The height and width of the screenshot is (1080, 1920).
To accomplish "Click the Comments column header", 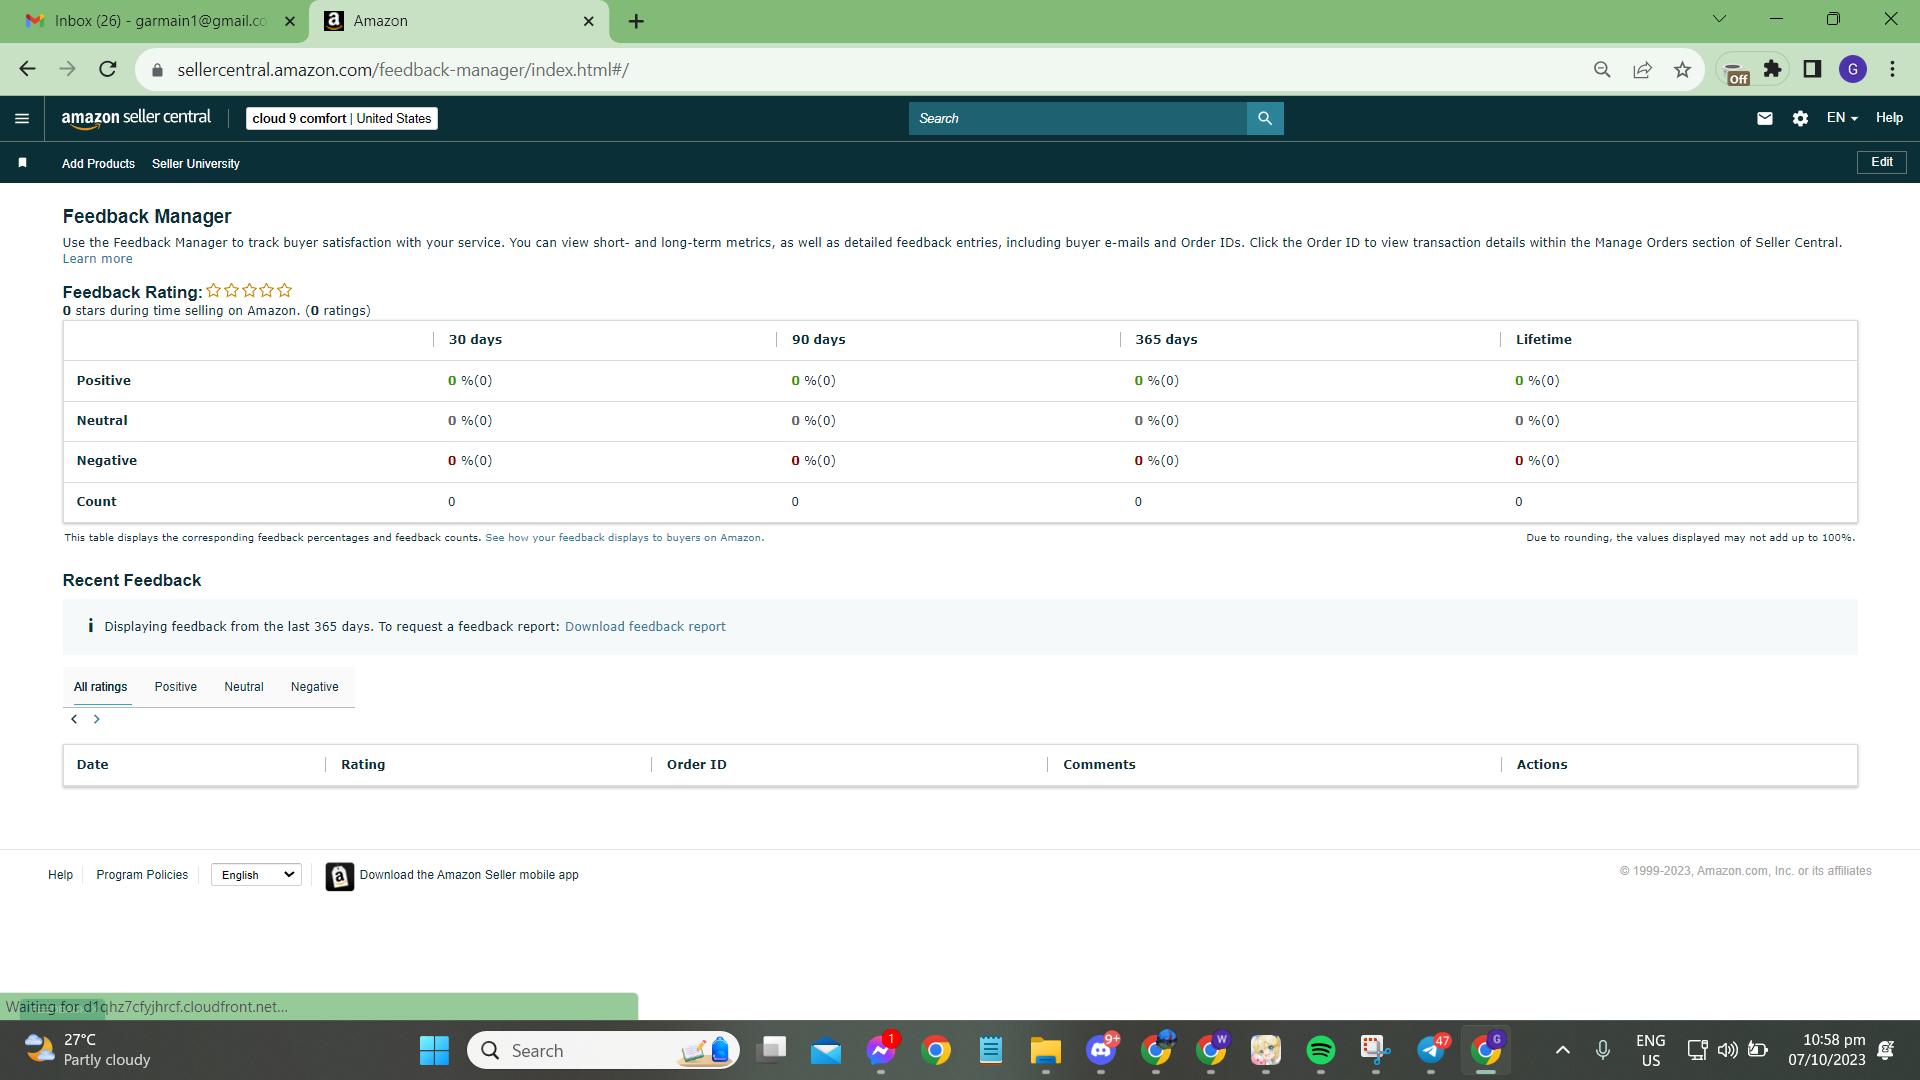I will (1099, 765).
